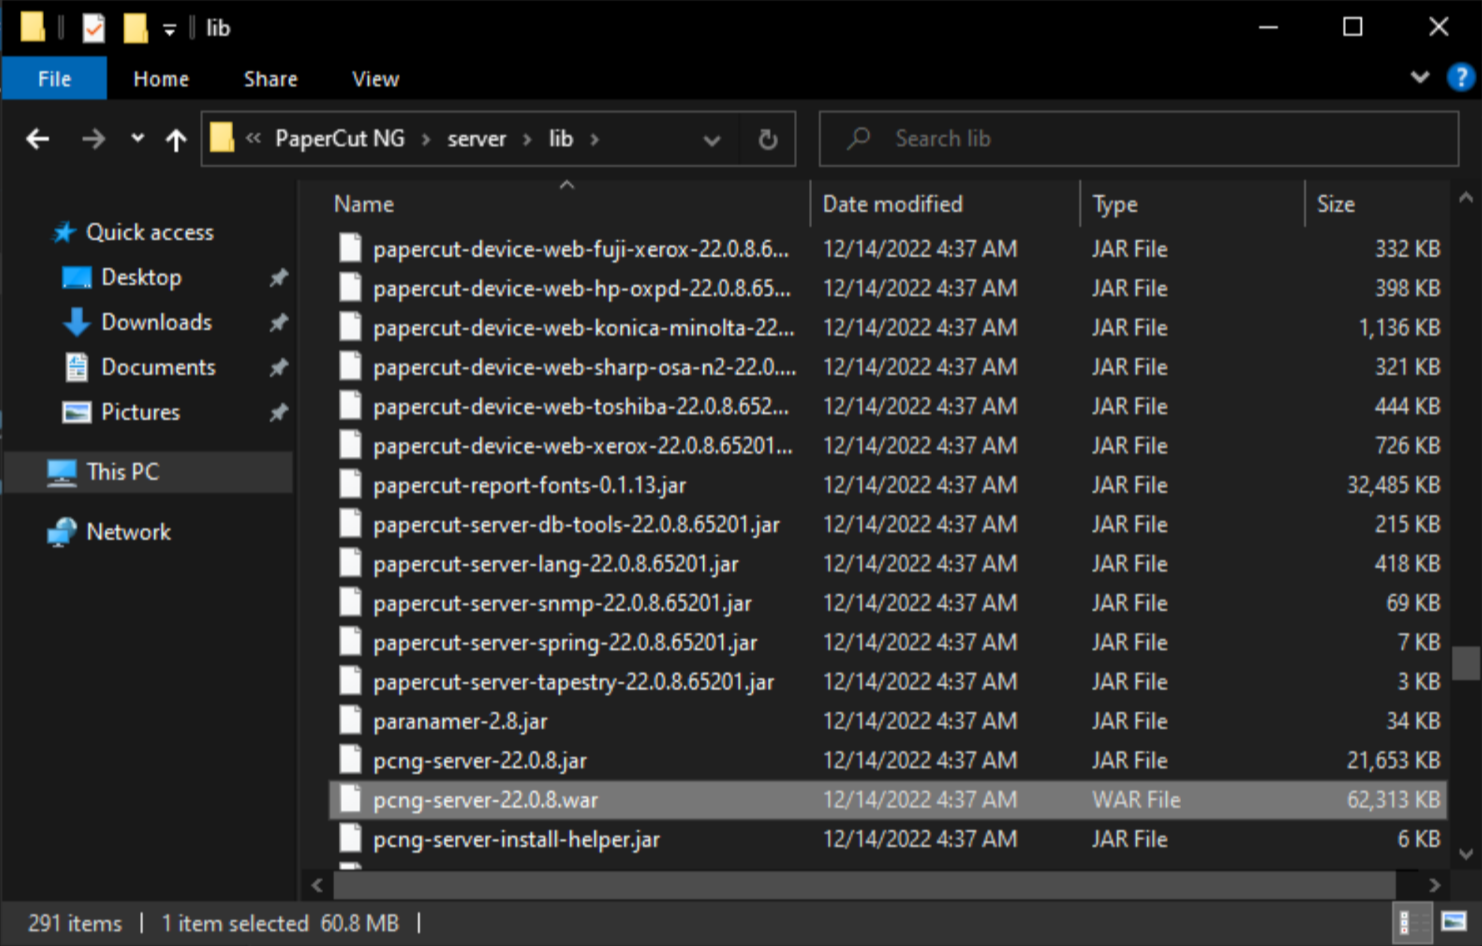Viewport: 1482px width, 946px height.
Task: Click into the Search lib field
Action: pyautogui.click(x=1139, y=138)
